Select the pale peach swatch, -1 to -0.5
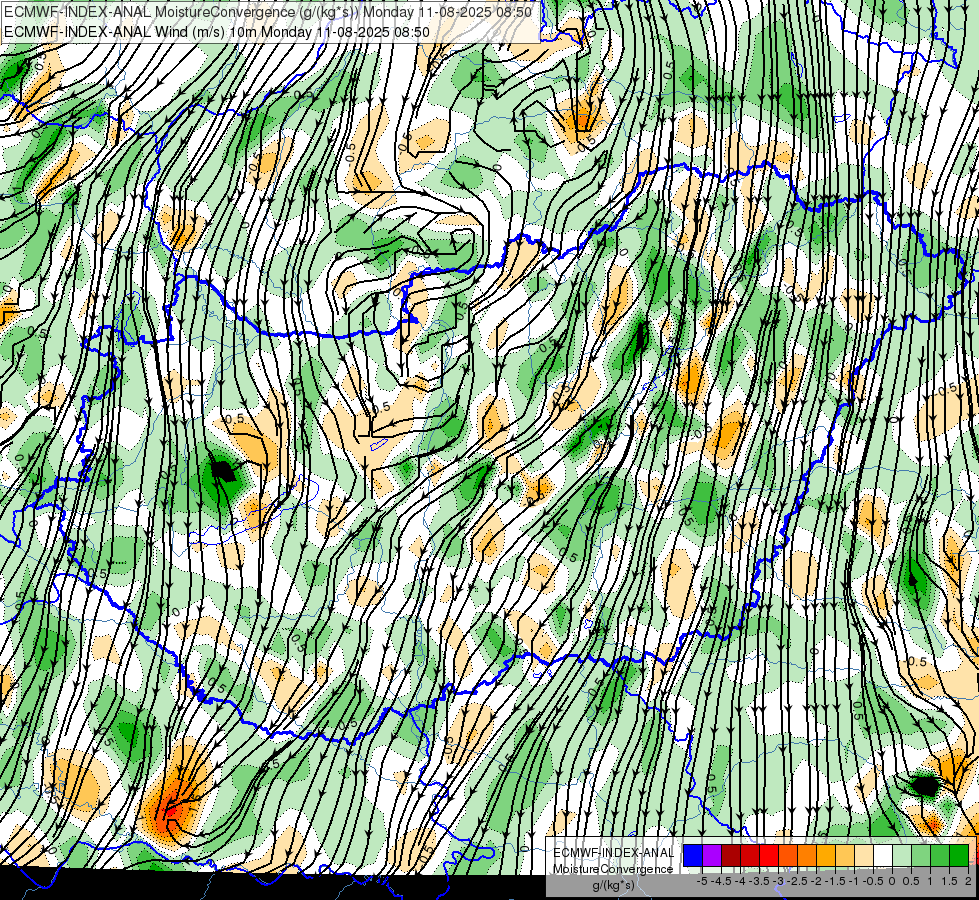This screenshot has height=900, width=979. coord(864,855)
